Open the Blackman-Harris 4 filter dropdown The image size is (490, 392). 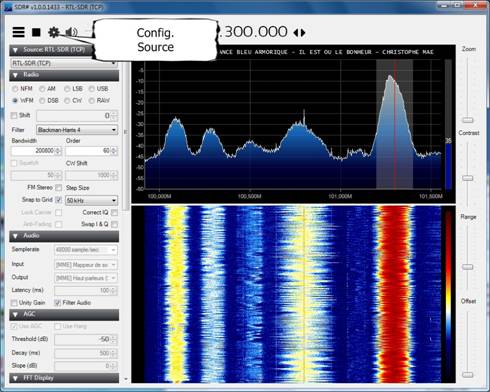[77, 130]
